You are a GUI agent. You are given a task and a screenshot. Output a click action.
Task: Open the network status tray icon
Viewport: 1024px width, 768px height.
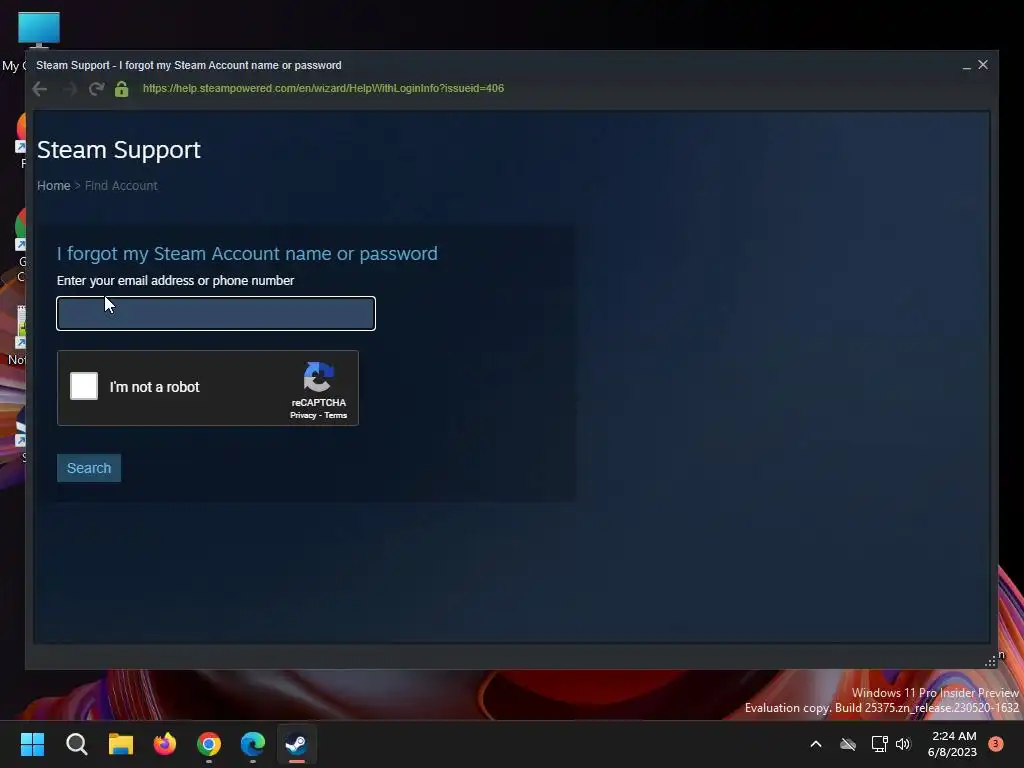[x=879, y=744]
